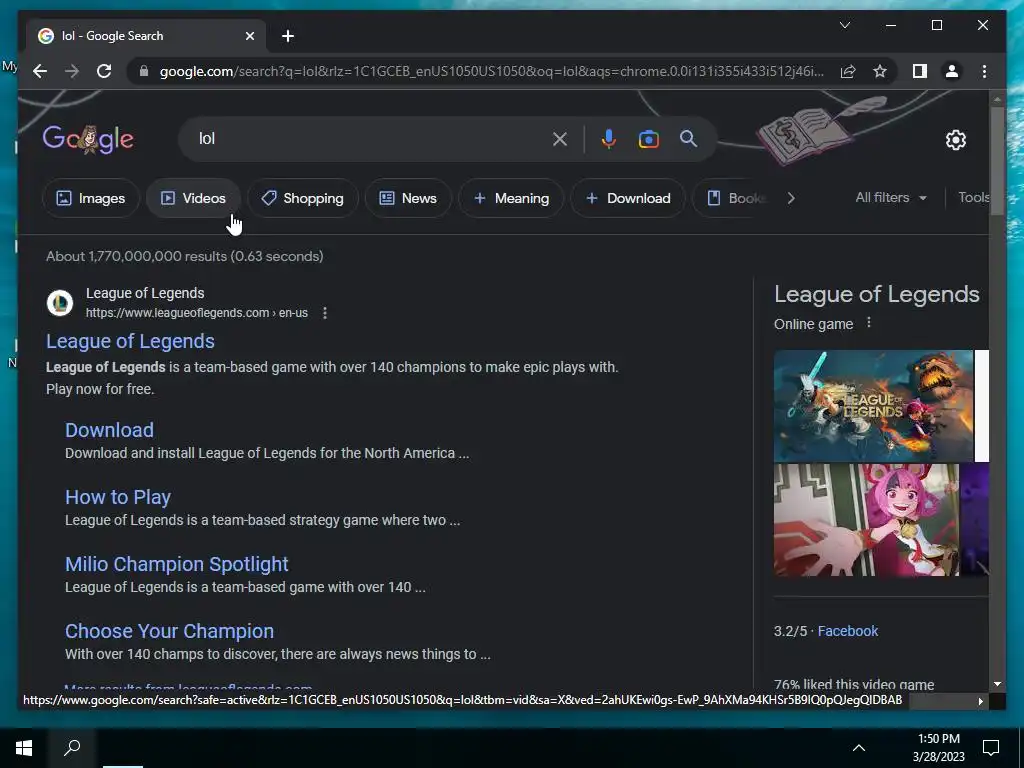Click the Google doodle logo
The image size is (1024, 768).
(x=88, y=139)
